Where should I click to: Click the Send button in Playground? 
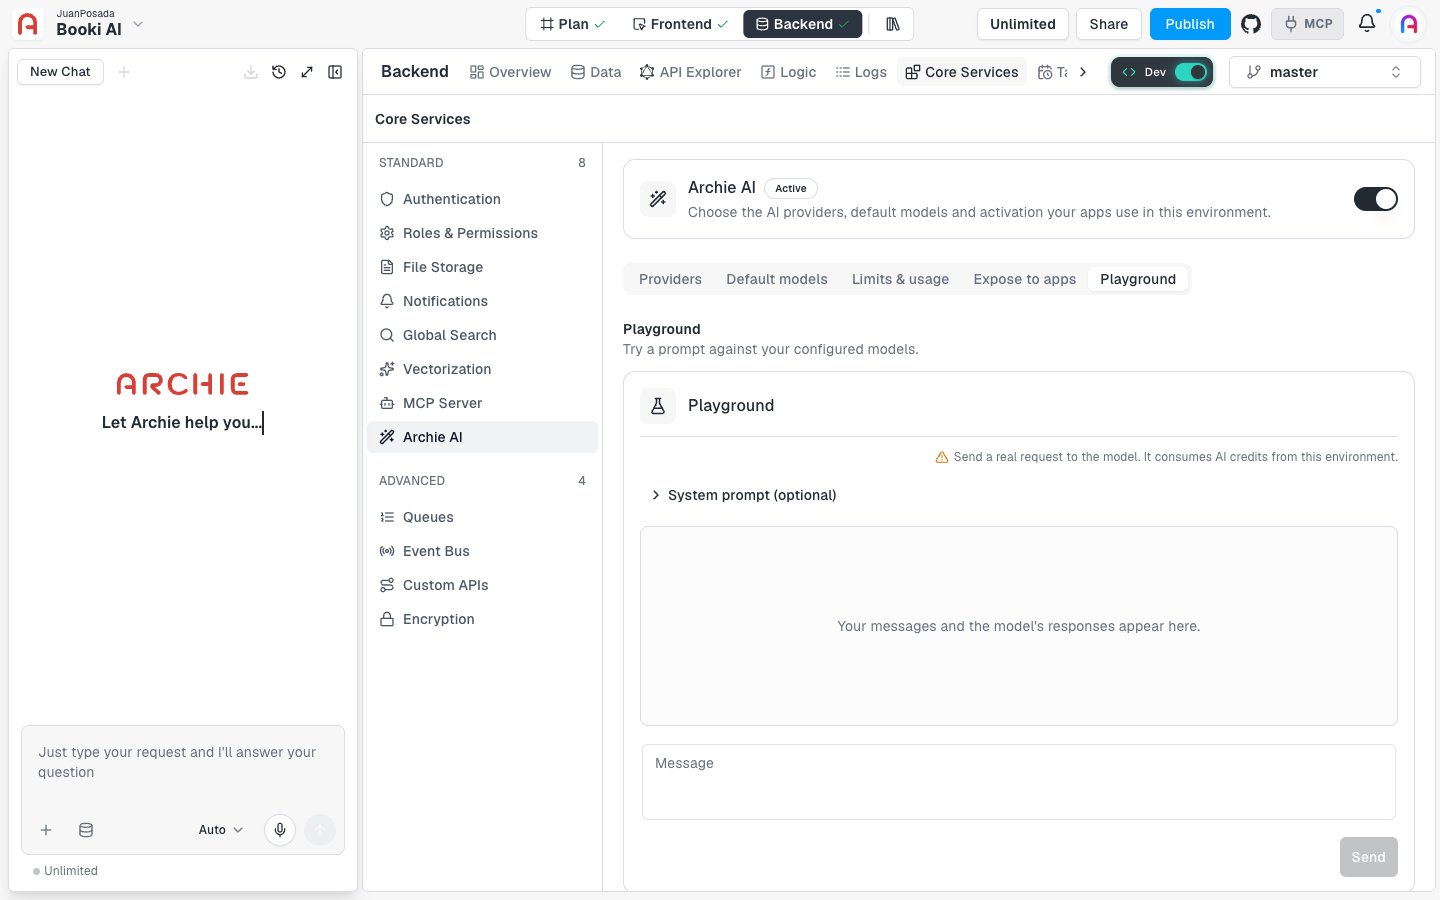pyautogui.click(x=1369, y=857)
